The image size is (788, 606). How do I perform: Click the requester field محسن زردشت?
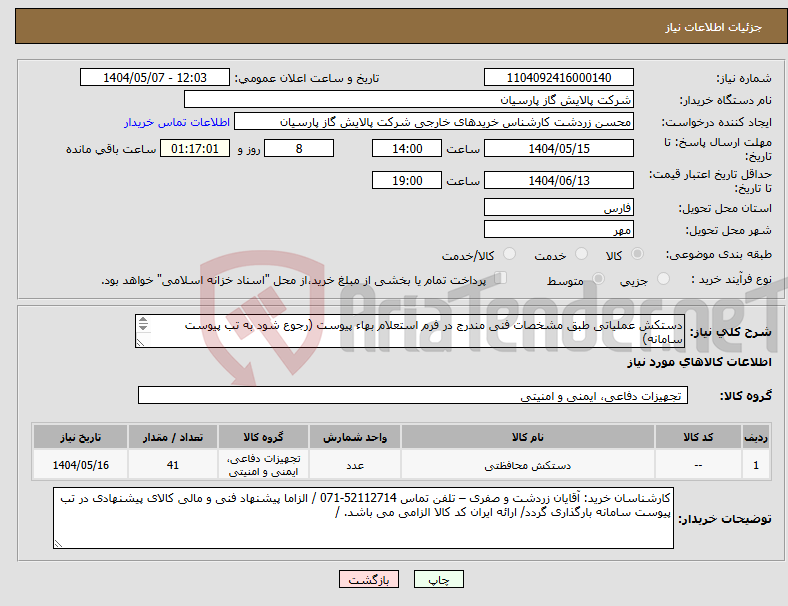click(434, 122)
